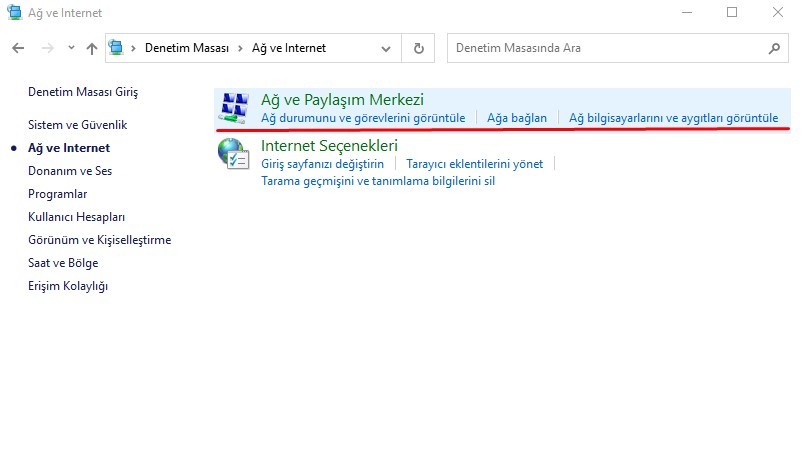The height and width of the screenshot is (474, 801).
Task: Go to Denetim Masası Giriş
Action: point(83,92)
